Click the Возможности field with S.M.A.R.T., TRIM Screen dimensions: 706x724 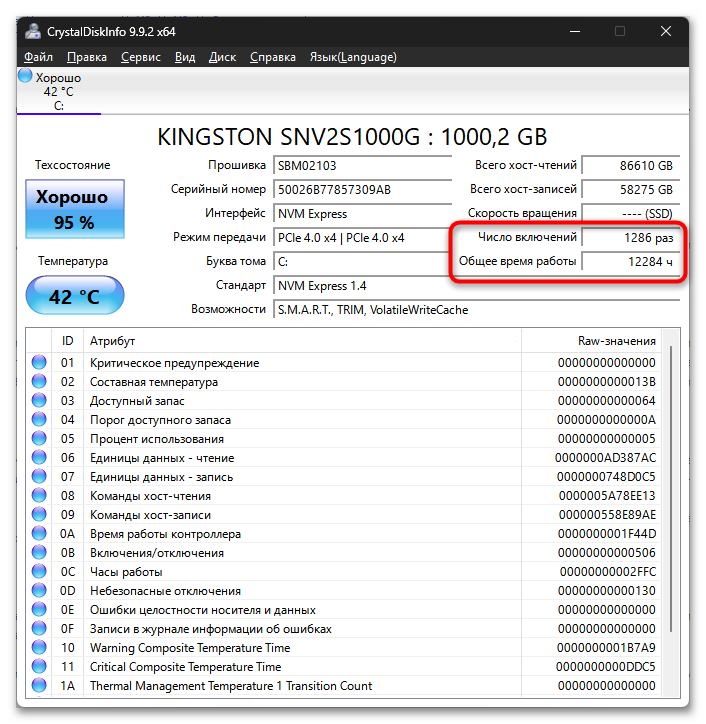point(477,309)
